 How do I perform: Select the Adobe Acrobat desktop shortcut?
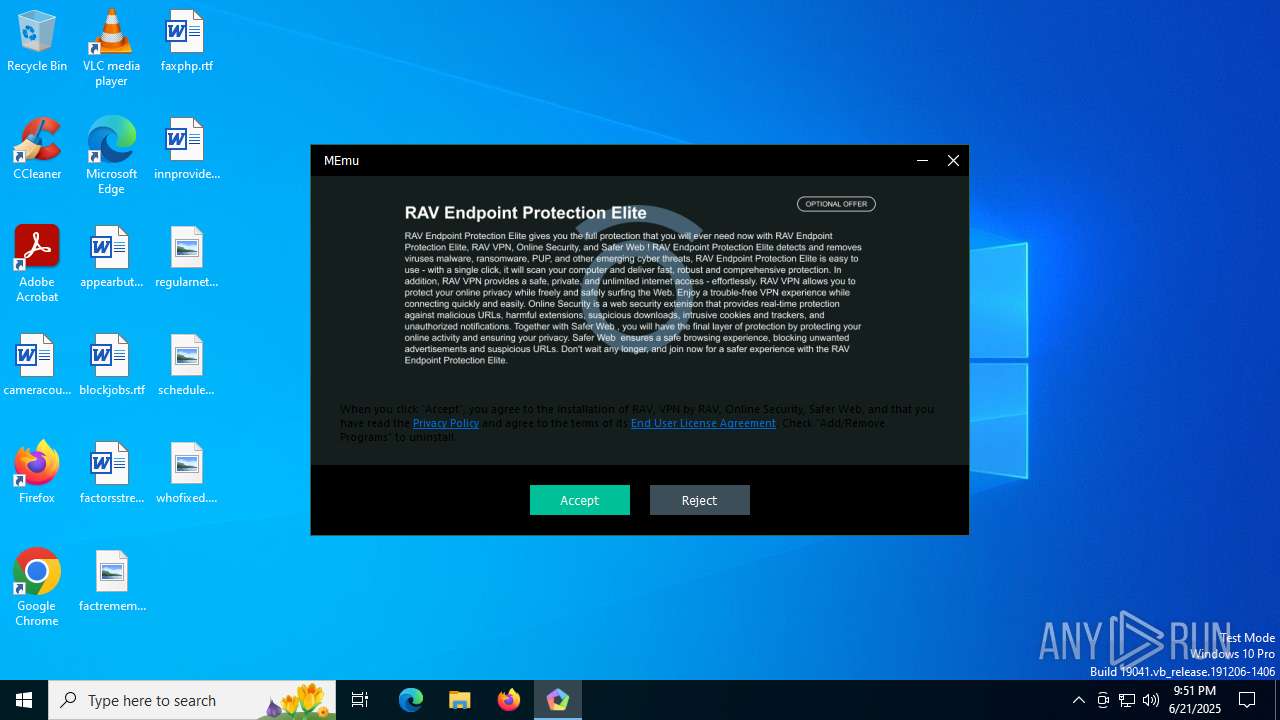pos(37,263)
